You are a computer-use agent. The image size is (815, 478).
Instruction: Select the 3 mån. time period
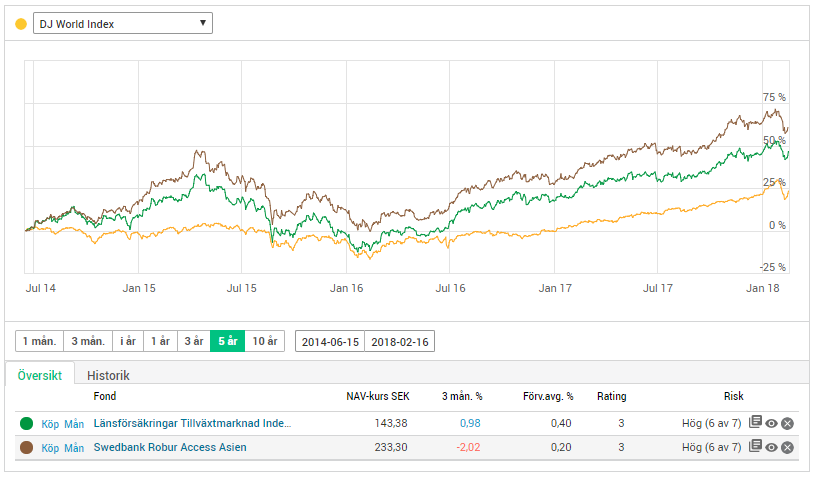pyautogui.click(x=87, y=341)
